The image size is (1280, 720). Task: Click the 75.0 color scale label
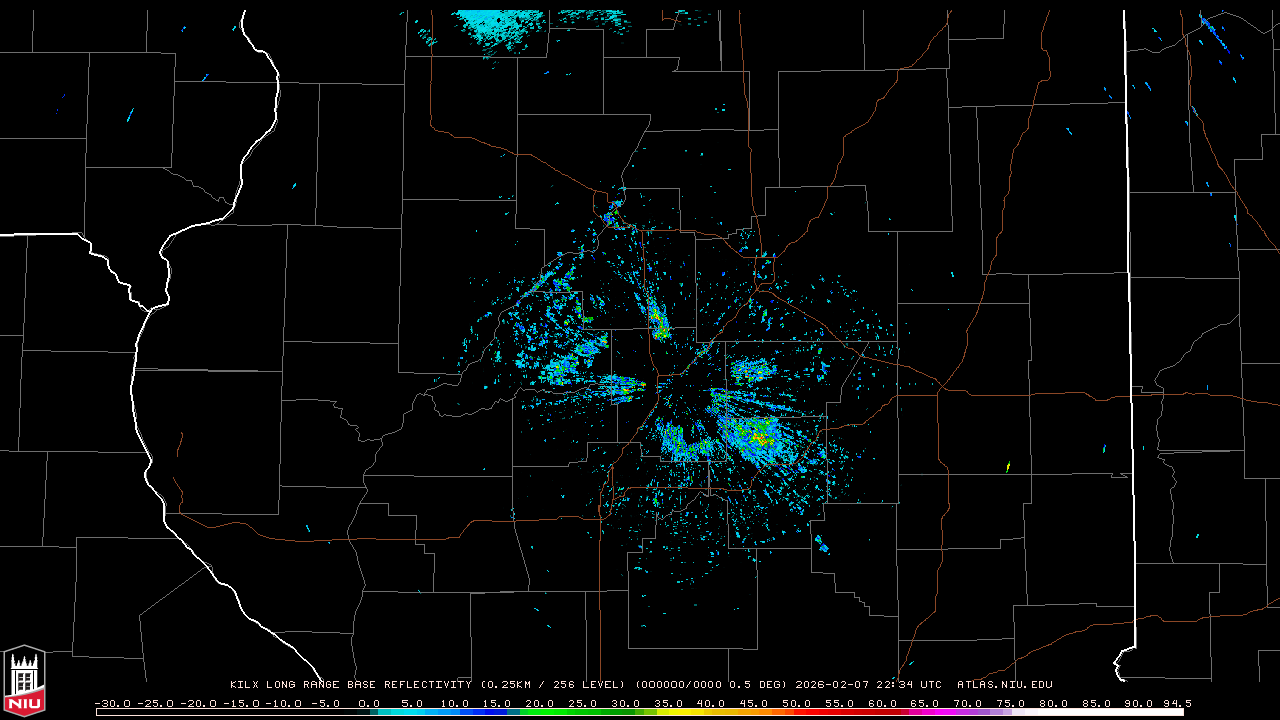click(1011, 703)
